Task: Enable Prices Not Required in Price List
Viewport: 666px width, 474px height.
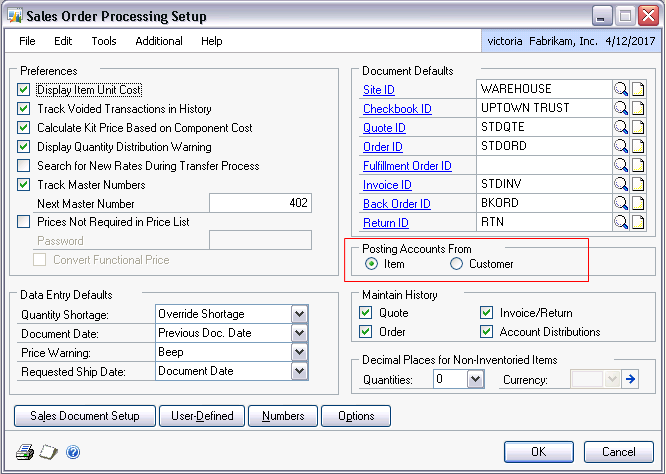Action: (24, 222)
